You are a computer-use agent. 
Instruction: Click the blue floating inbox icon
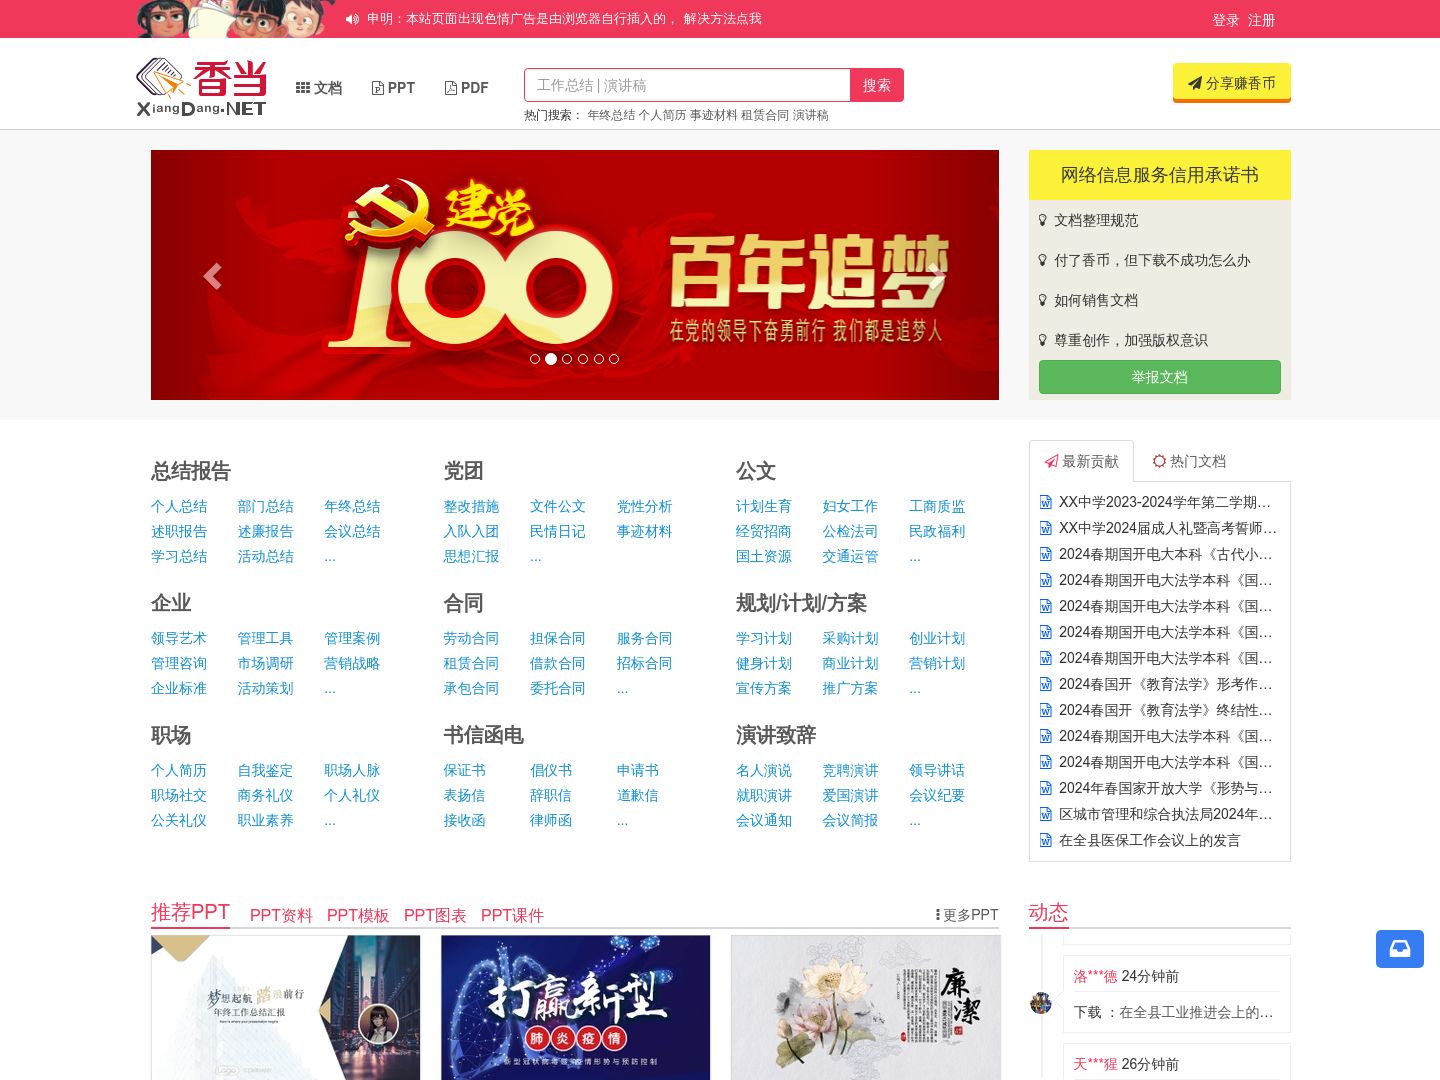pos(1400,949)
